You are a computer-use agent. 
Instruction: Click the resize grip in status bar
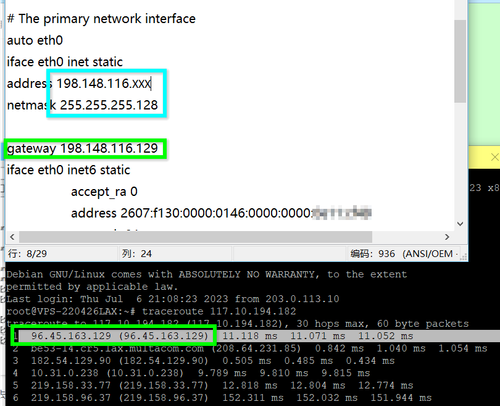click(463, 256)
